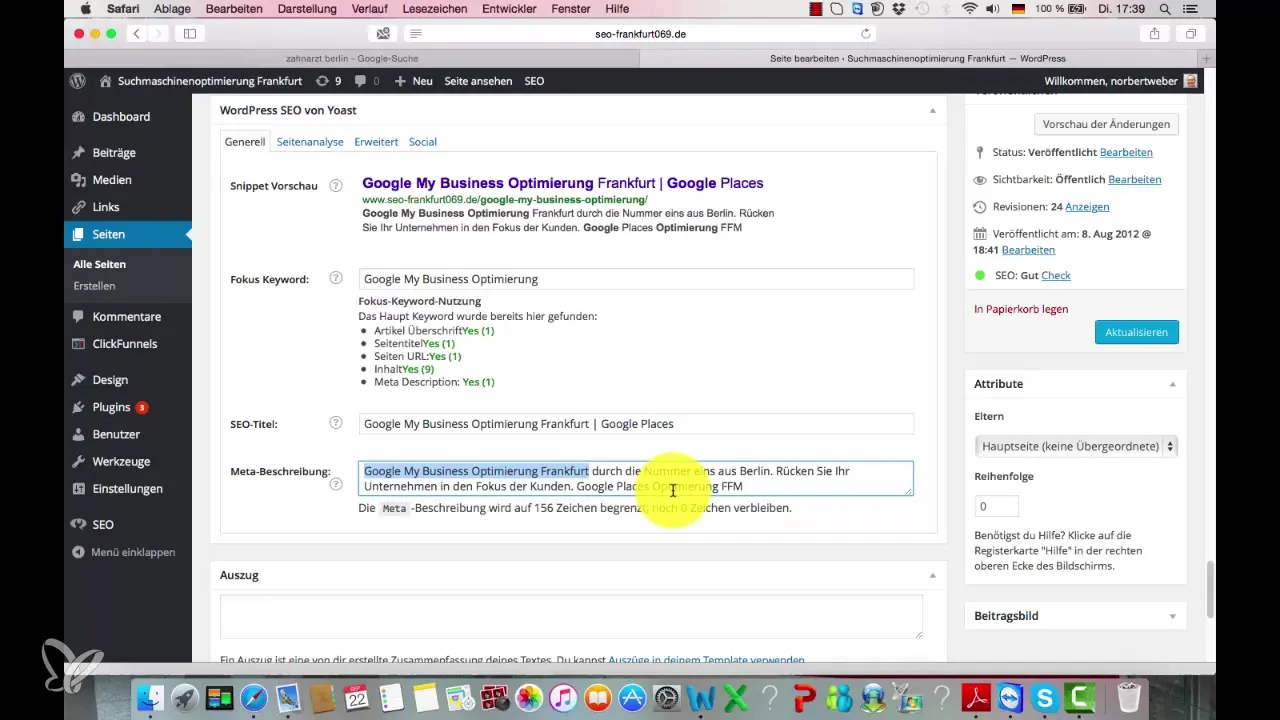Switch to the Erweitert tab
This screenshot has height=720, width=1280.
click(376, 142)
